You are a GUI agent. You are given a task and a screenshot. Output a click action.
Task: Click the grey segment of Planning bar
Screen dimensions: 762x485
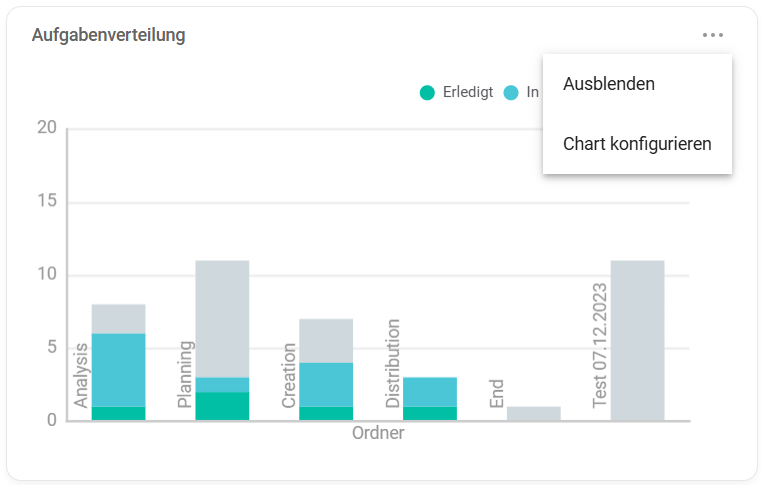click(222, 318)
